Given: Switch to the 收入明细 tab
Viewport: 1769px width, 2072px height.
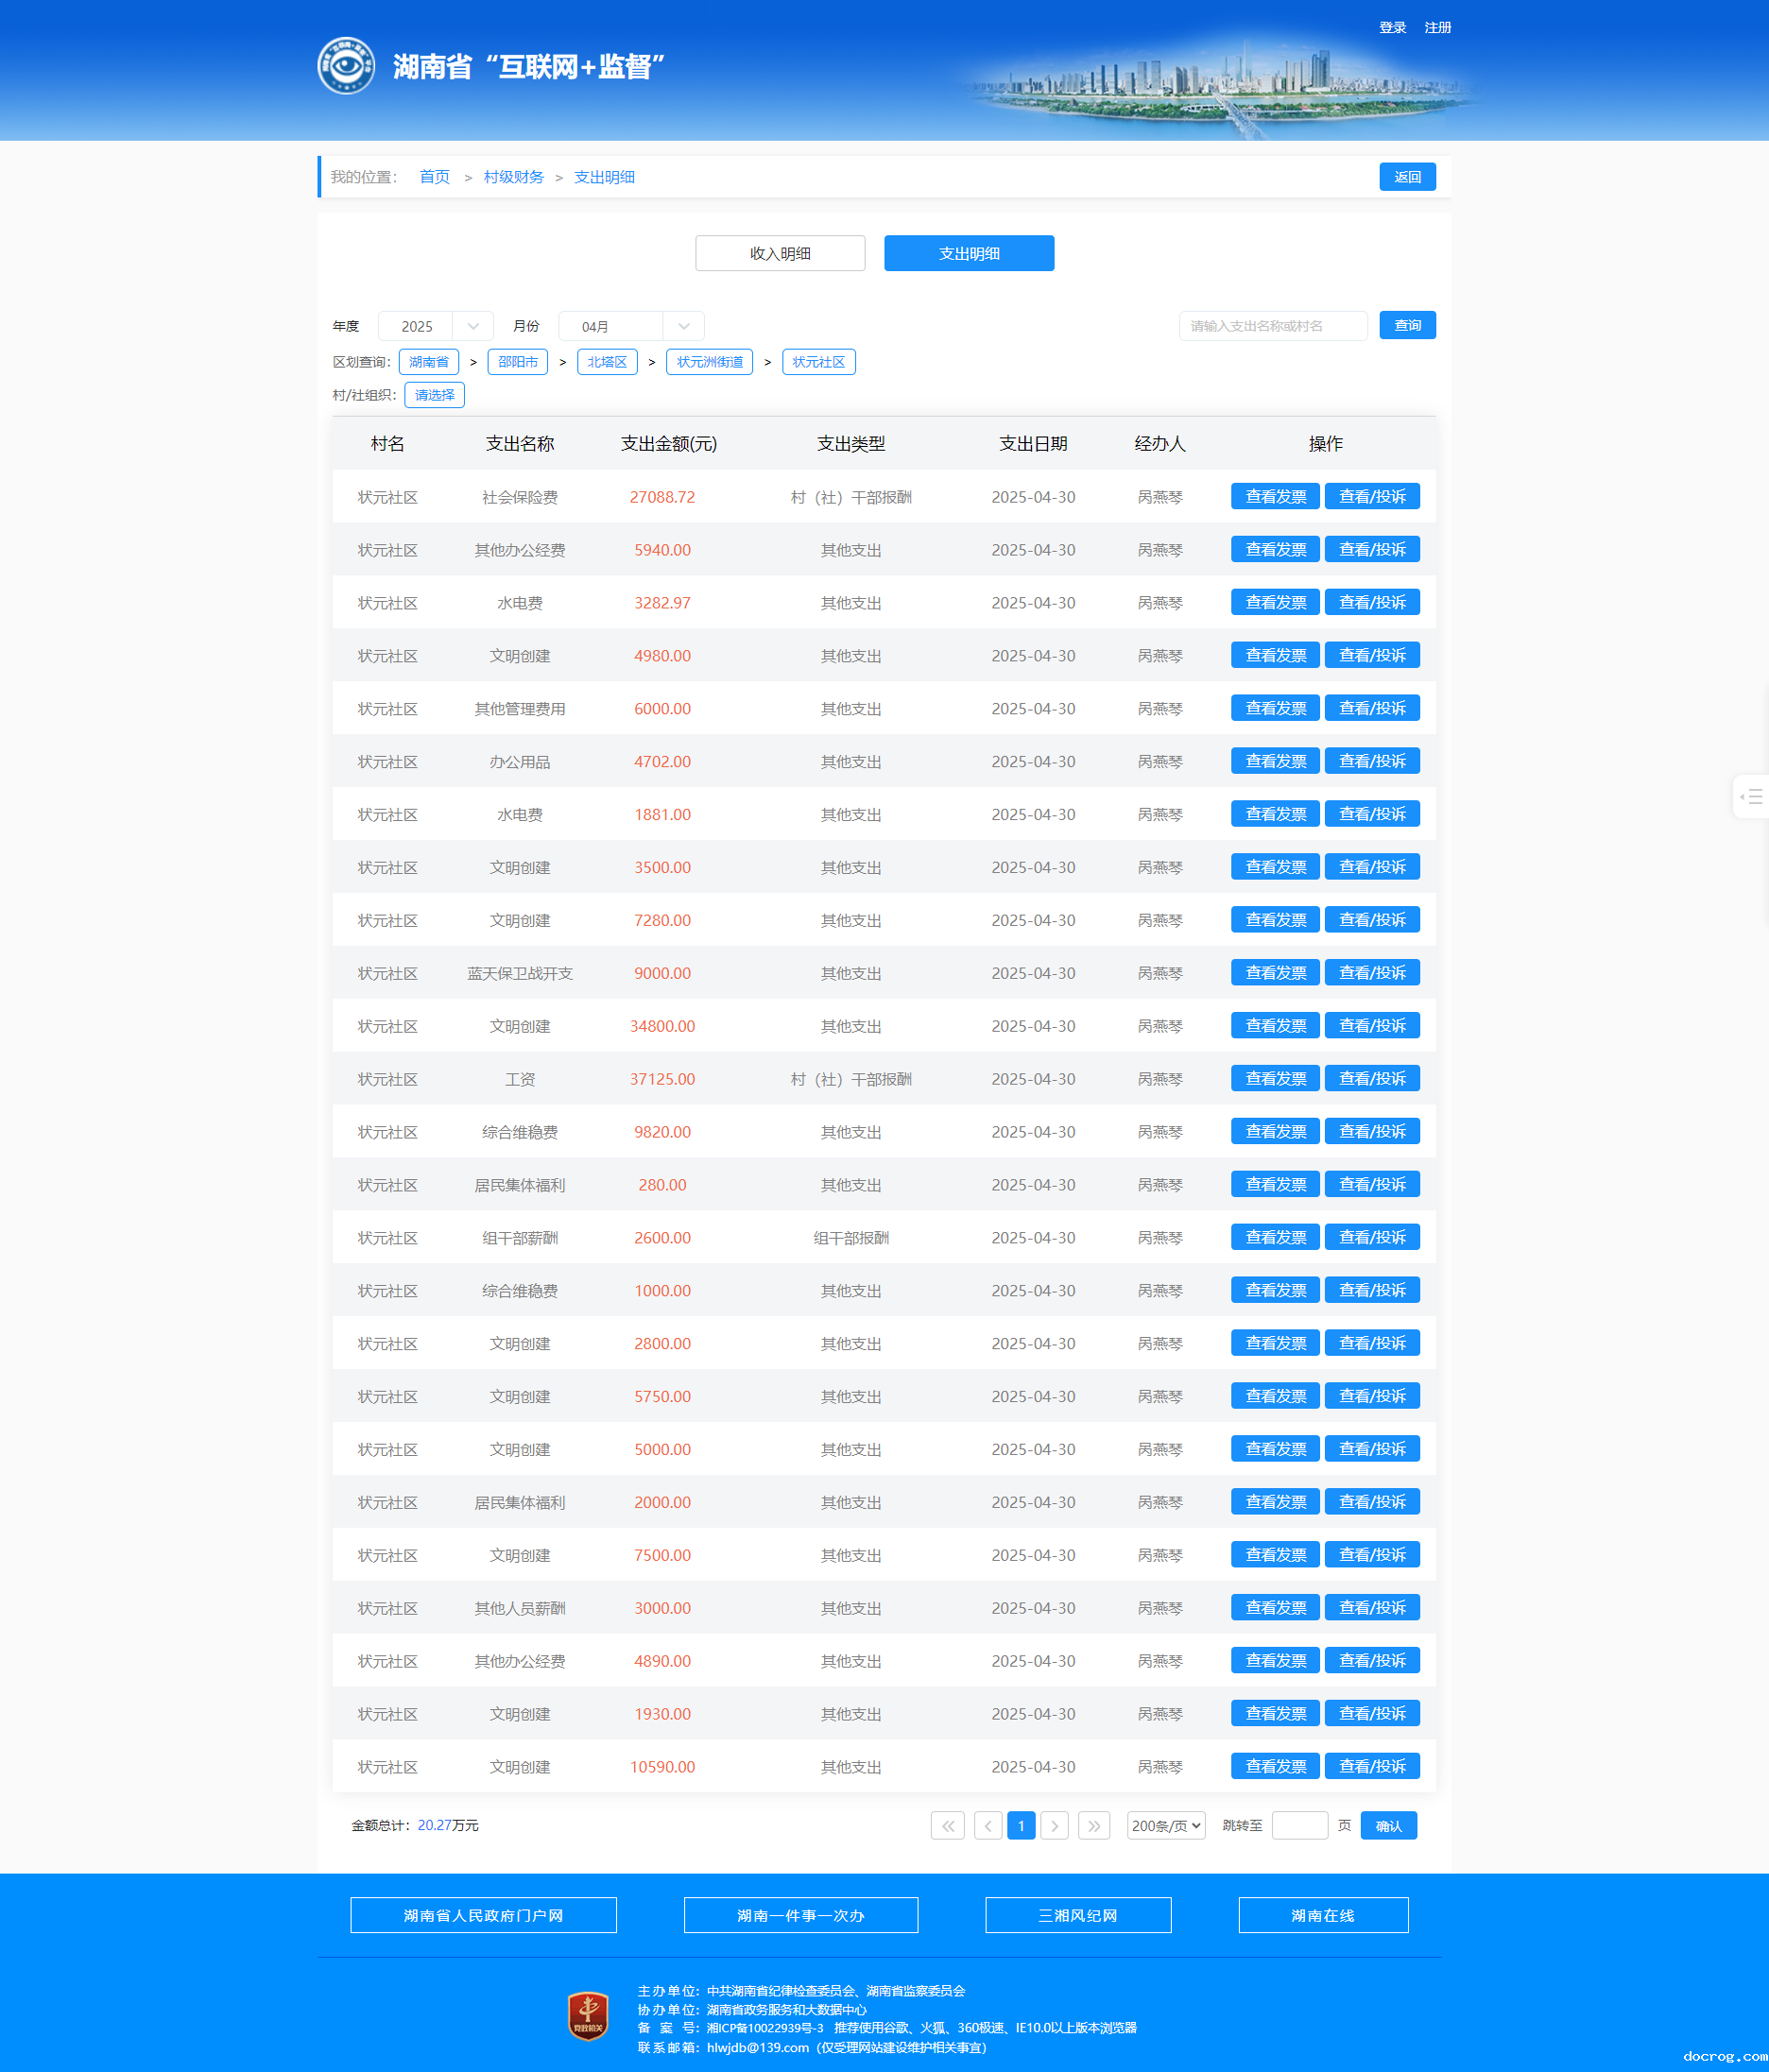Looking at the screenshot, I should (780, 253).
